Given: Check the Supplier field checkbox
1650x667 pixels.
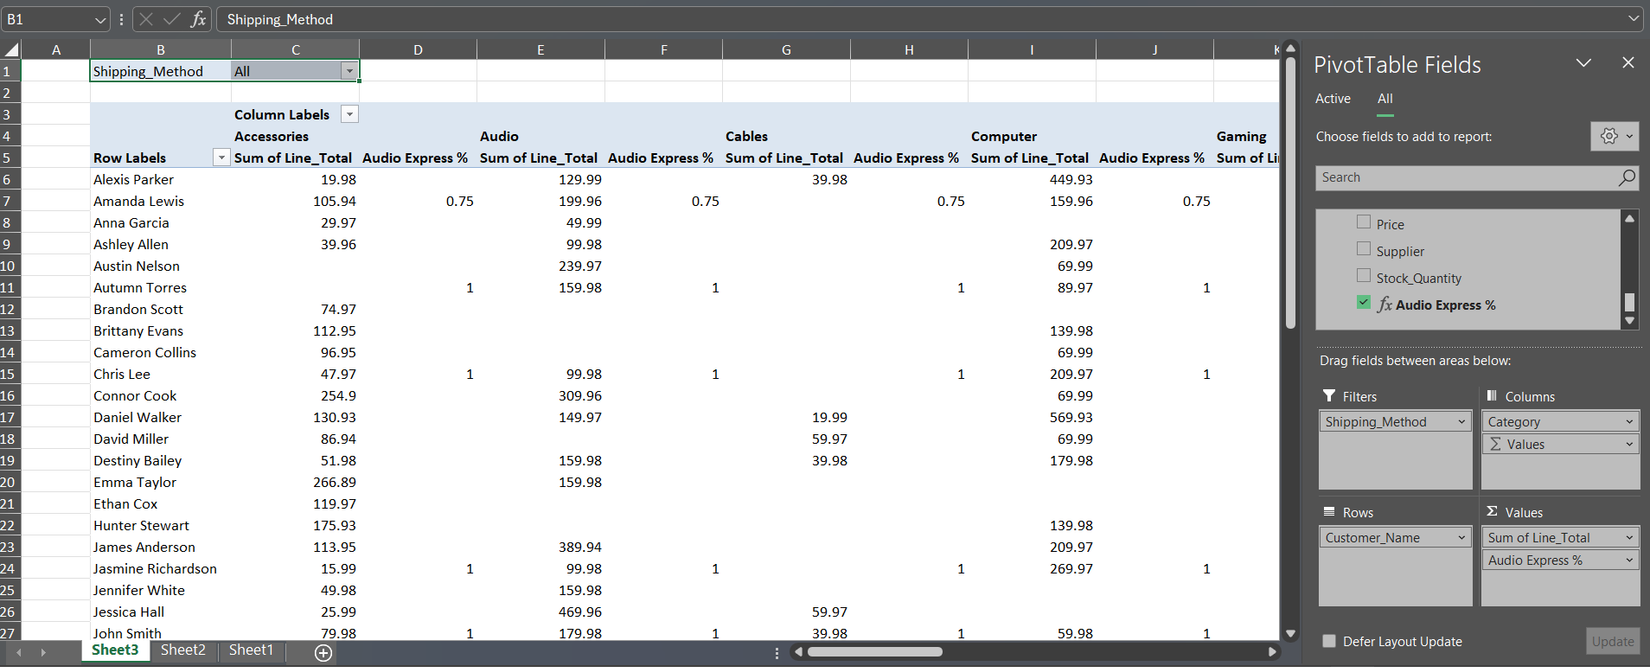Looking at the screenshot, I should [x=1364, y=249].
